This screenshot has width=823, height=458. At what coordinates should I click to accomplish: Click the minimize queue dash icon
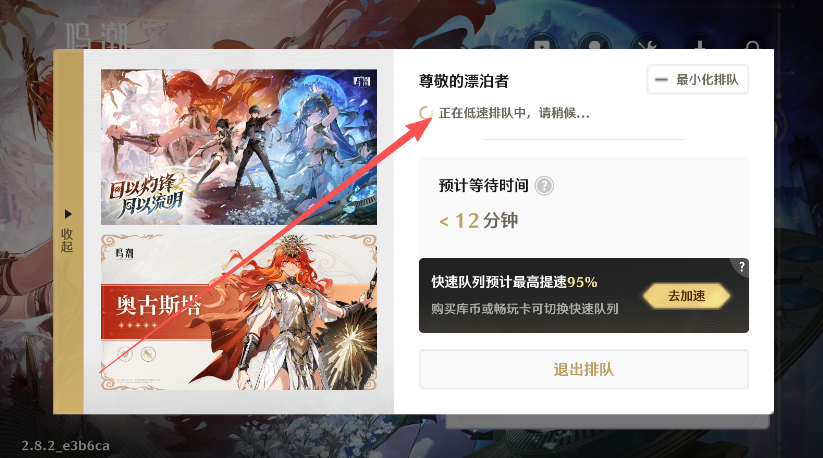pos(661,80)
